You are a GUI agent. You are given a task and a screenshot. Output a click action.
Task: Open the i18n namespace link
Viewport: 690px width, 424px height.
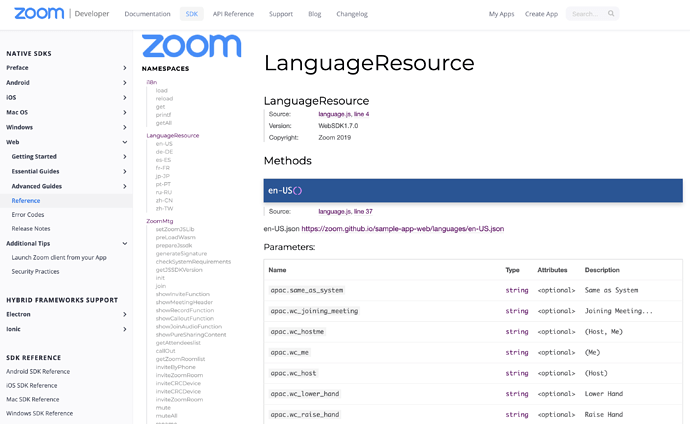click(x=152, y=82)
